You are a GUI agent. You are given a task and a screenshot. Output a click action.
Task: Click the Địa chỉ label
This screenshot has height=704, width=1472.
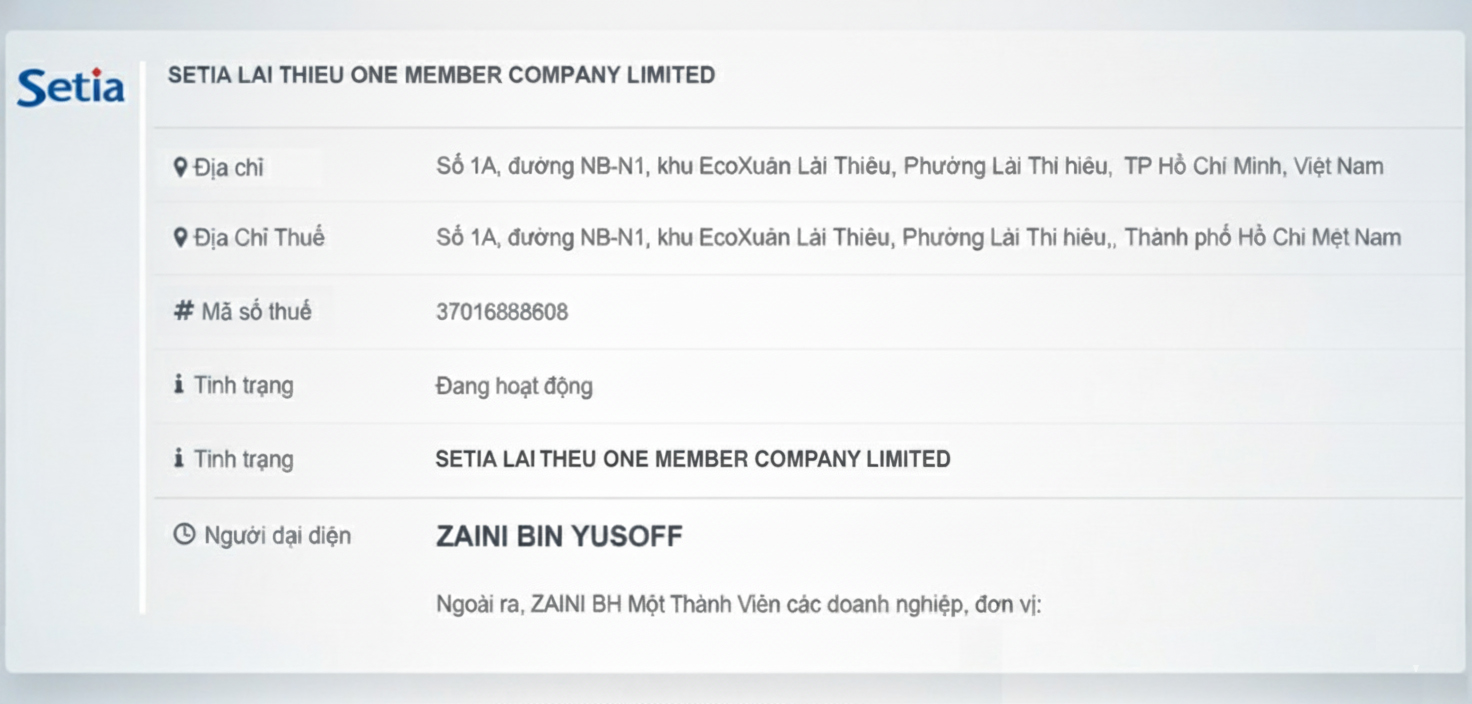pos(229,167)
